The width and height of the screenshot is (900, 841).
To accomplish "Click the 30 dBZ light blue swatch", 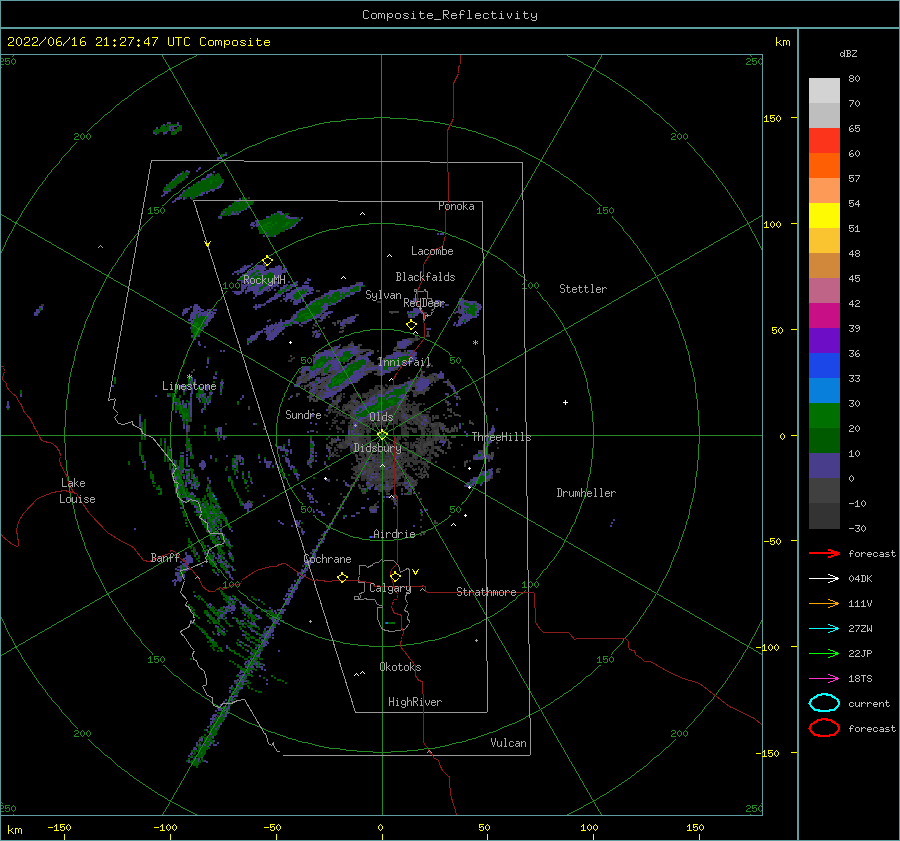I will [824, 390].
